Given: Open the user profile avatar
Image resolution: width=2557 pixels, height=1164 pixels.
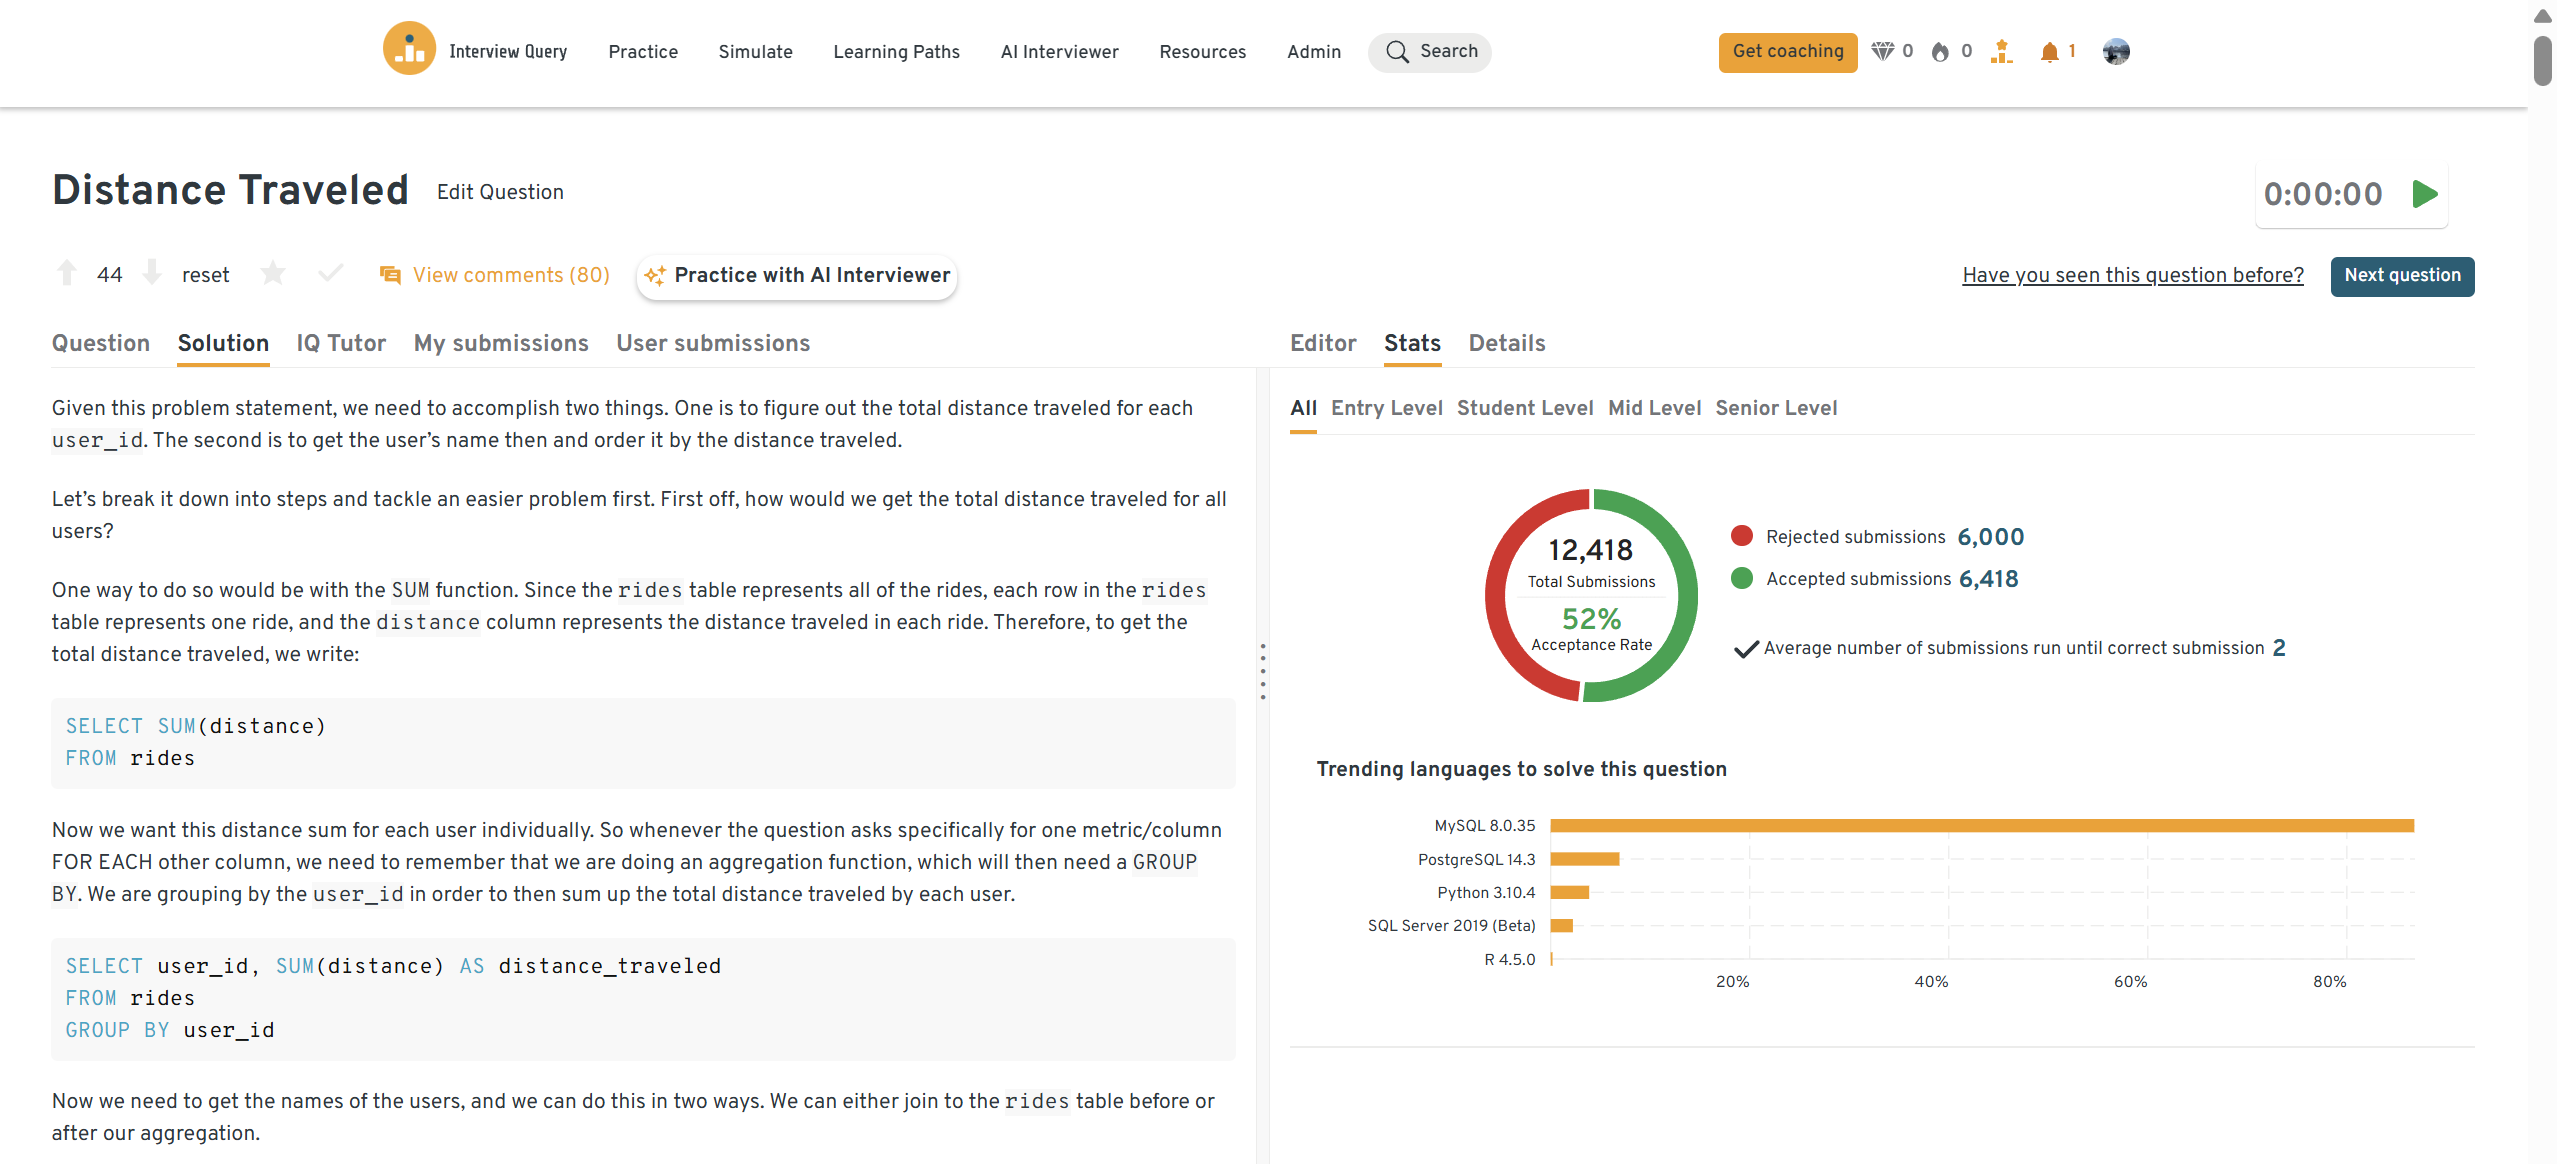Looking at the screenshot, I should [2116, 52].
